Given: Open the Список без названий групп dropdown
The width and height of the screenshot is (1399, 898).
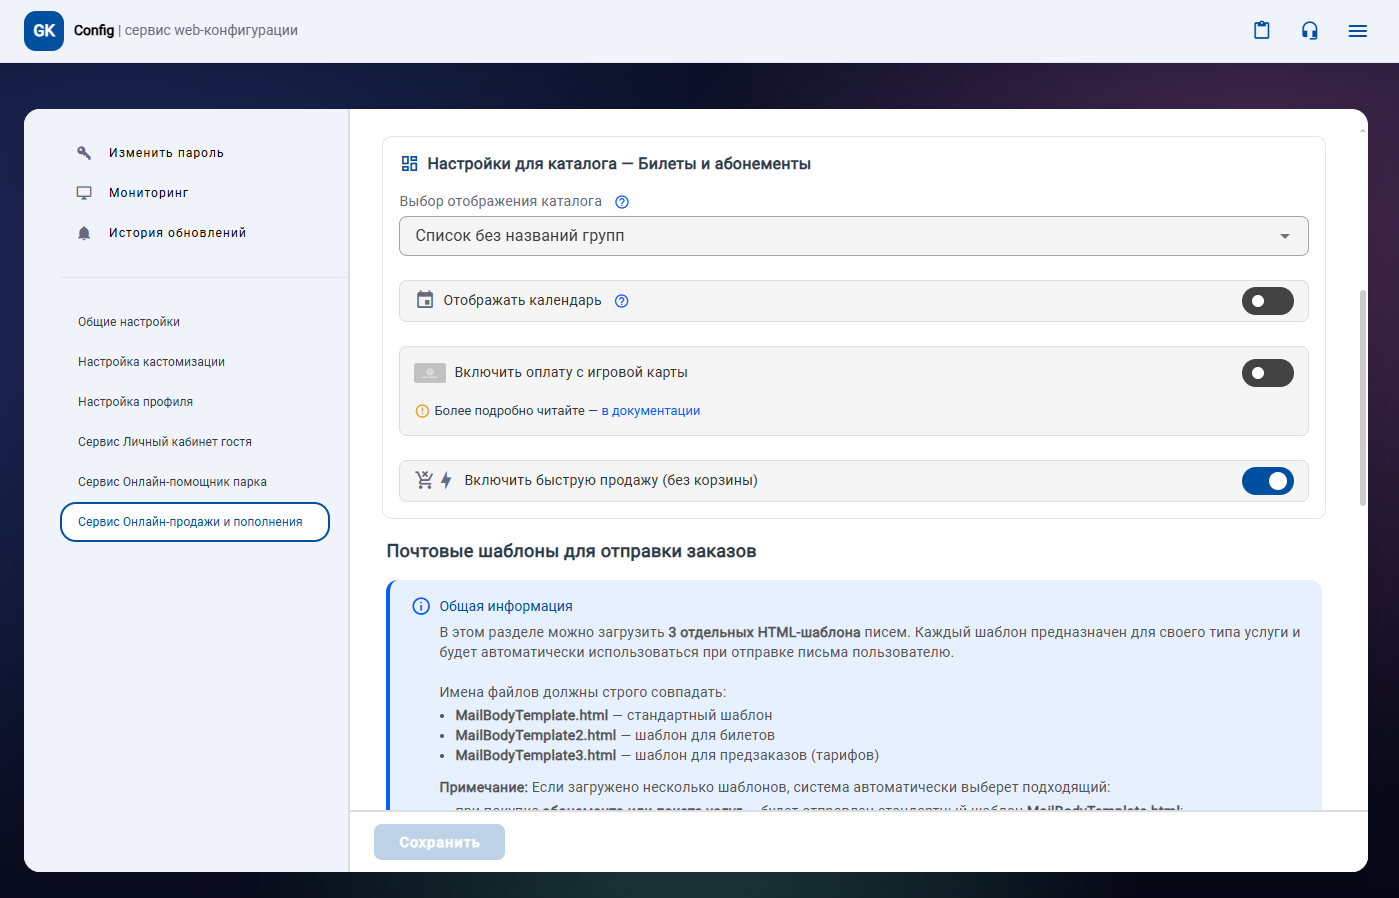Looking at the screenshot, I should pos(853,236).
